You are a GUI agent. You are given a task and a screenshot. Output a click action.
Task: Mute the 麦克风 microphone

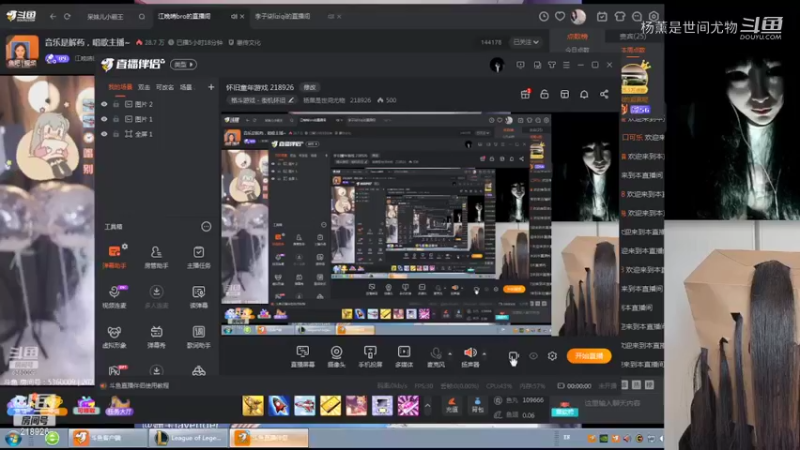coord(436,356)
